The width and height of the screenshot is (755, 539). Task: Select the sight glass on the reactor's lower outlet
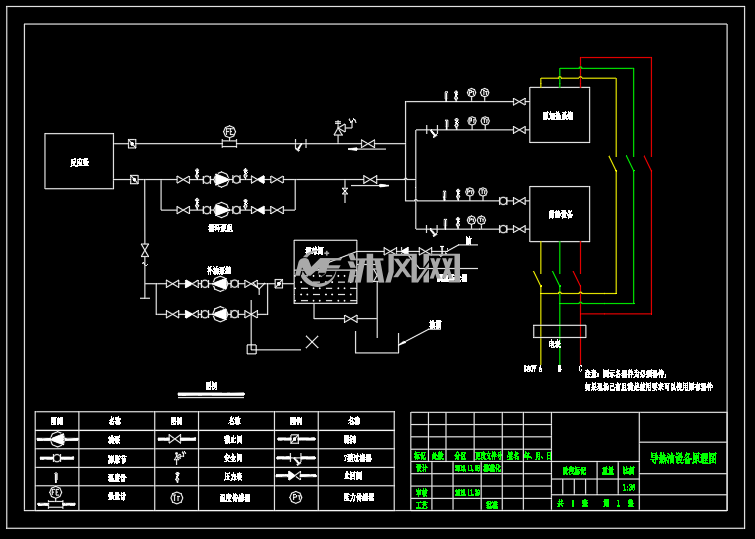coord(134,180)
